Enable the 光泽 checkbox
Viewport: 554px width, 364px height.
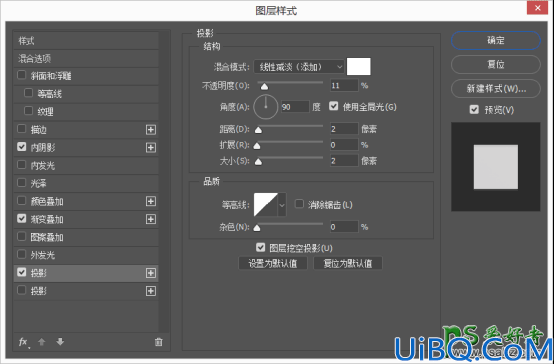point(22,183)
